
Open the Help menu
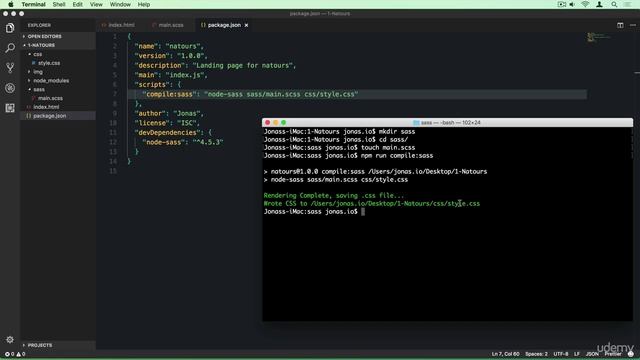tap(144, 4)
